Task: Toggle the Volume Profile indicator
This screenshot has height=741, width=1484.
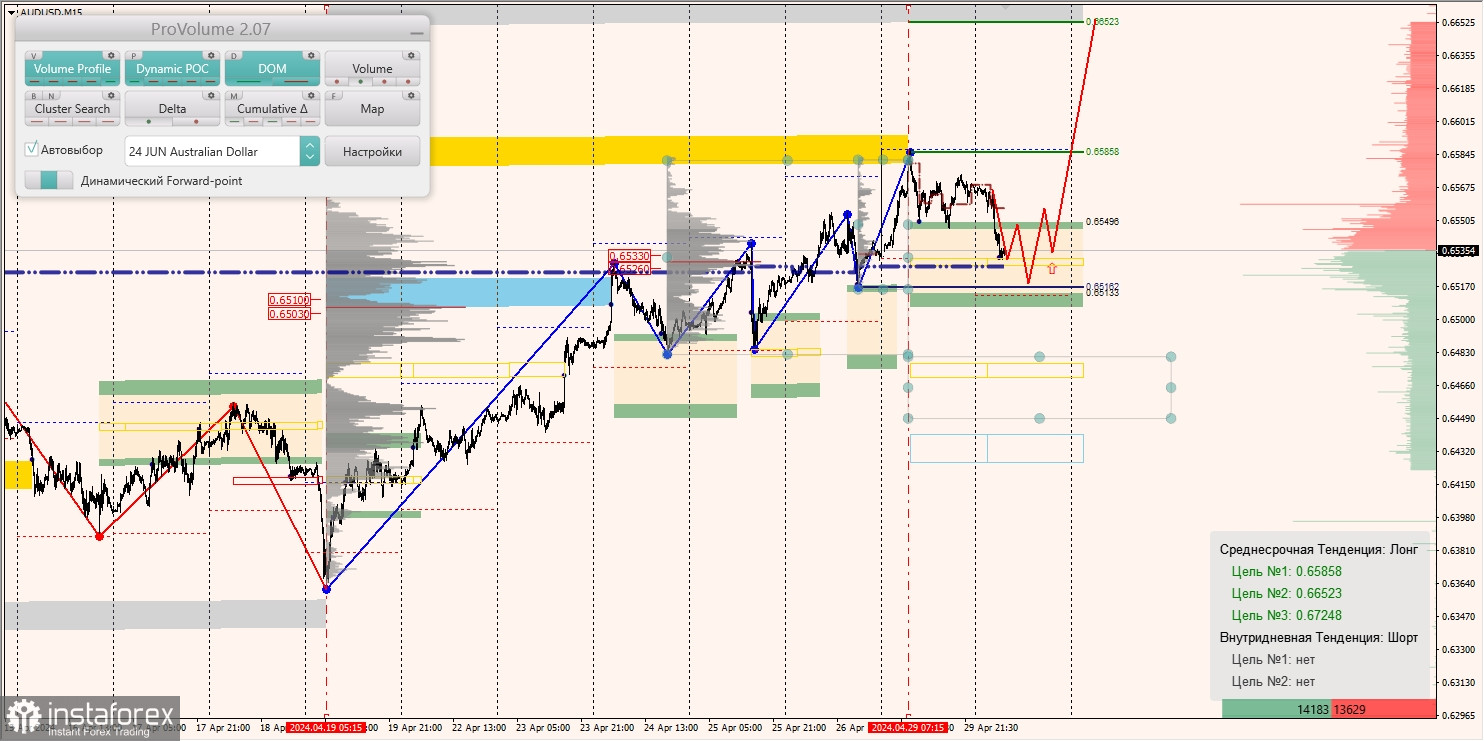Action: pos(72,69)
